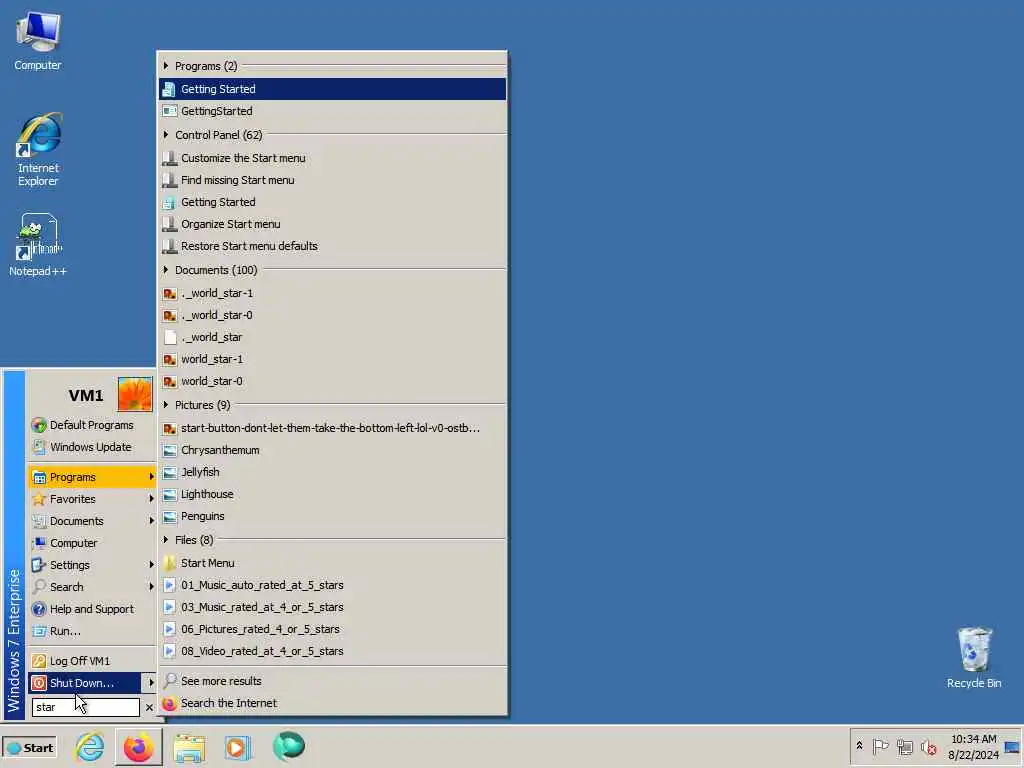Open the Start Menu folder result

(332, 563)
